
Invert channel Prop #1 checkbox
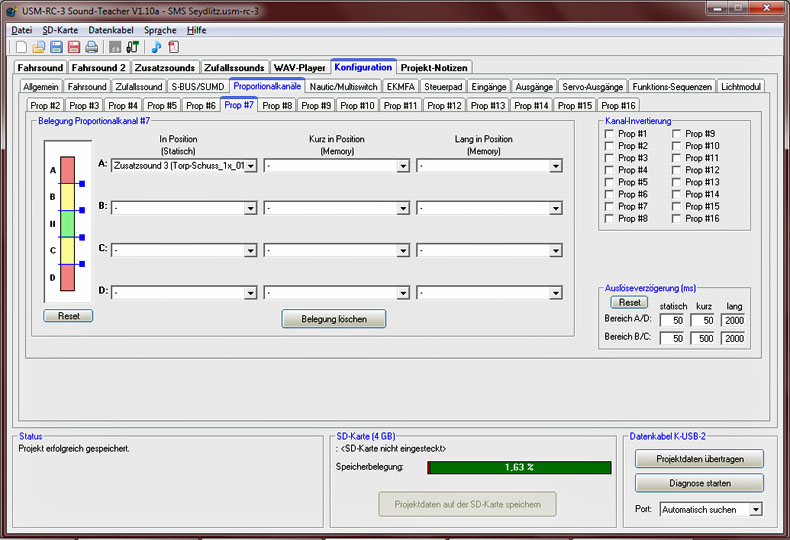tap(609, 133)
